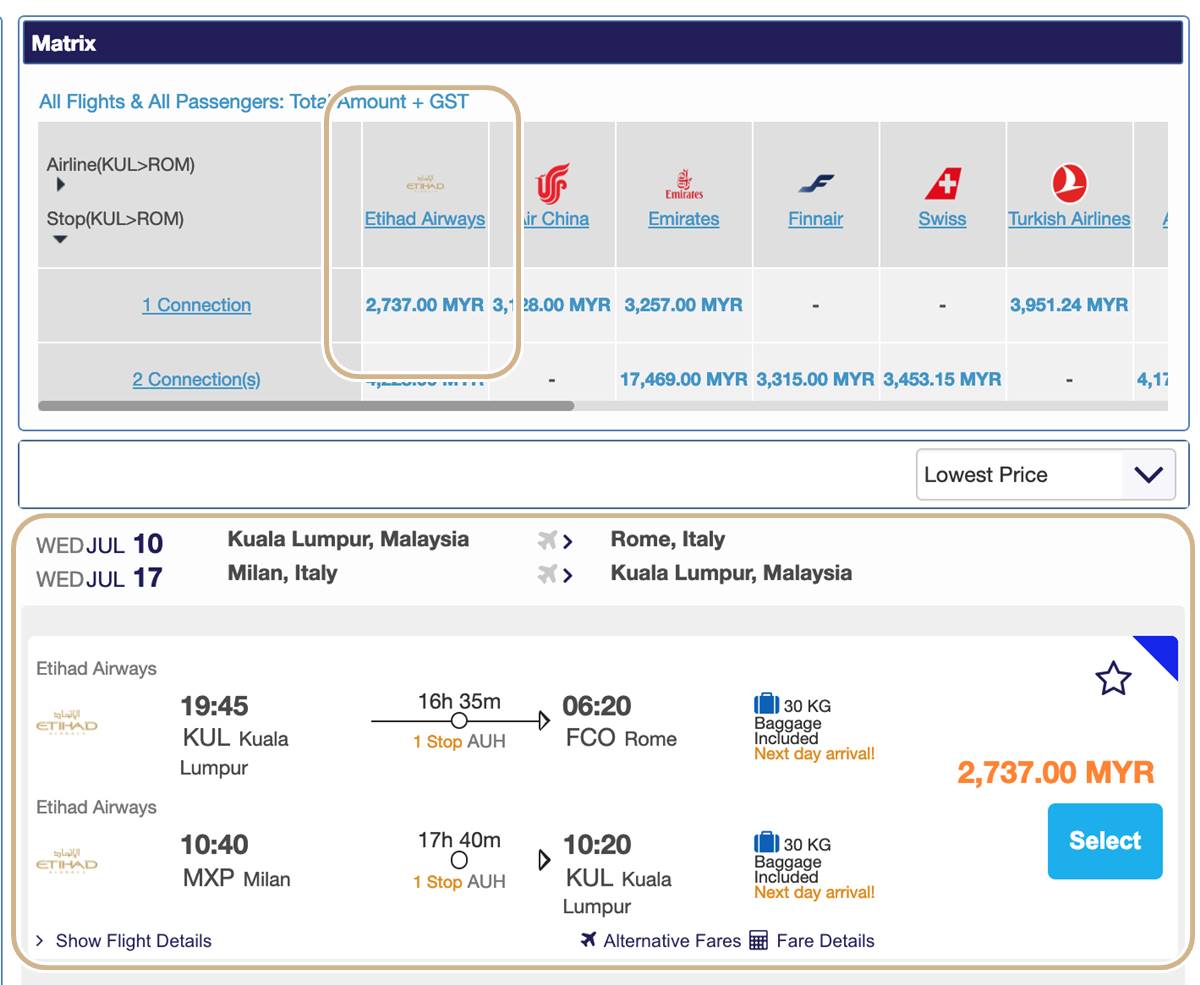Click the 10:40 departure time from MXP
The image size is (1200, 985).
pyautogui.click(x=214, y=845)
